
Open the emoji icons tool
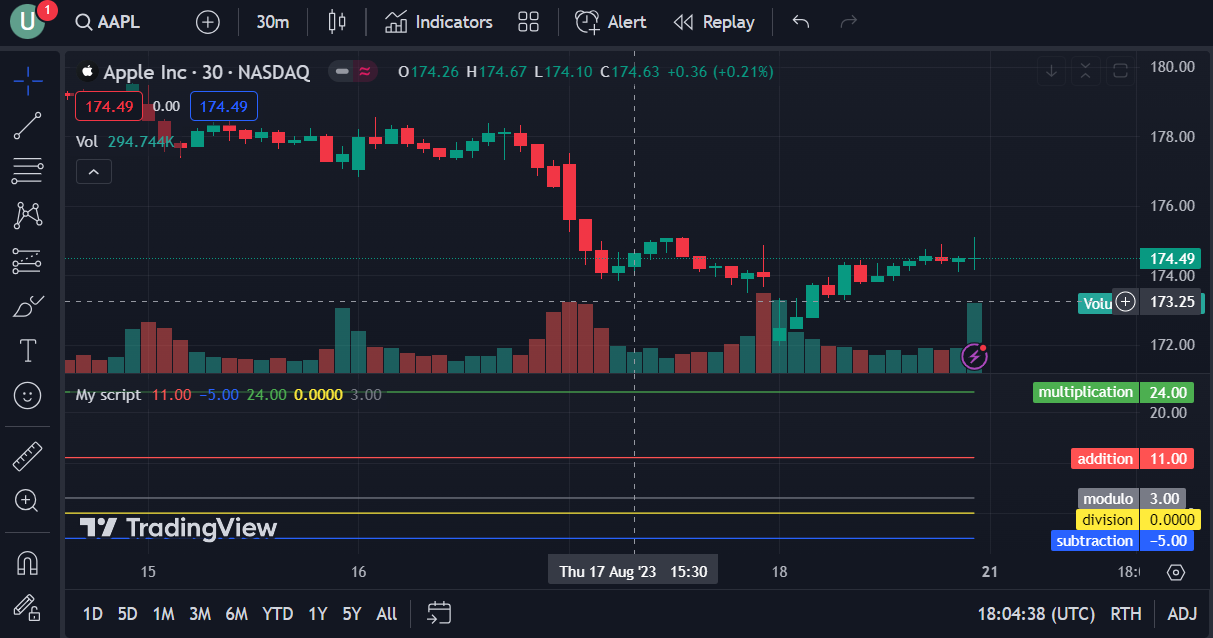pos(28,396)
